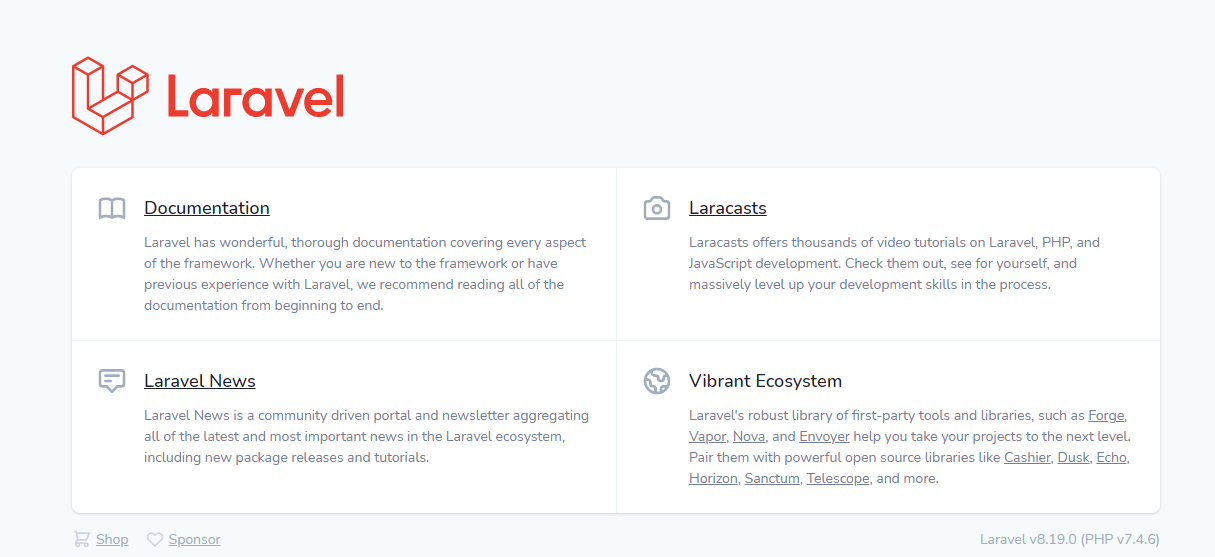1215x557 pixels.
Task: Open the Documentation link
Action: 207,208
